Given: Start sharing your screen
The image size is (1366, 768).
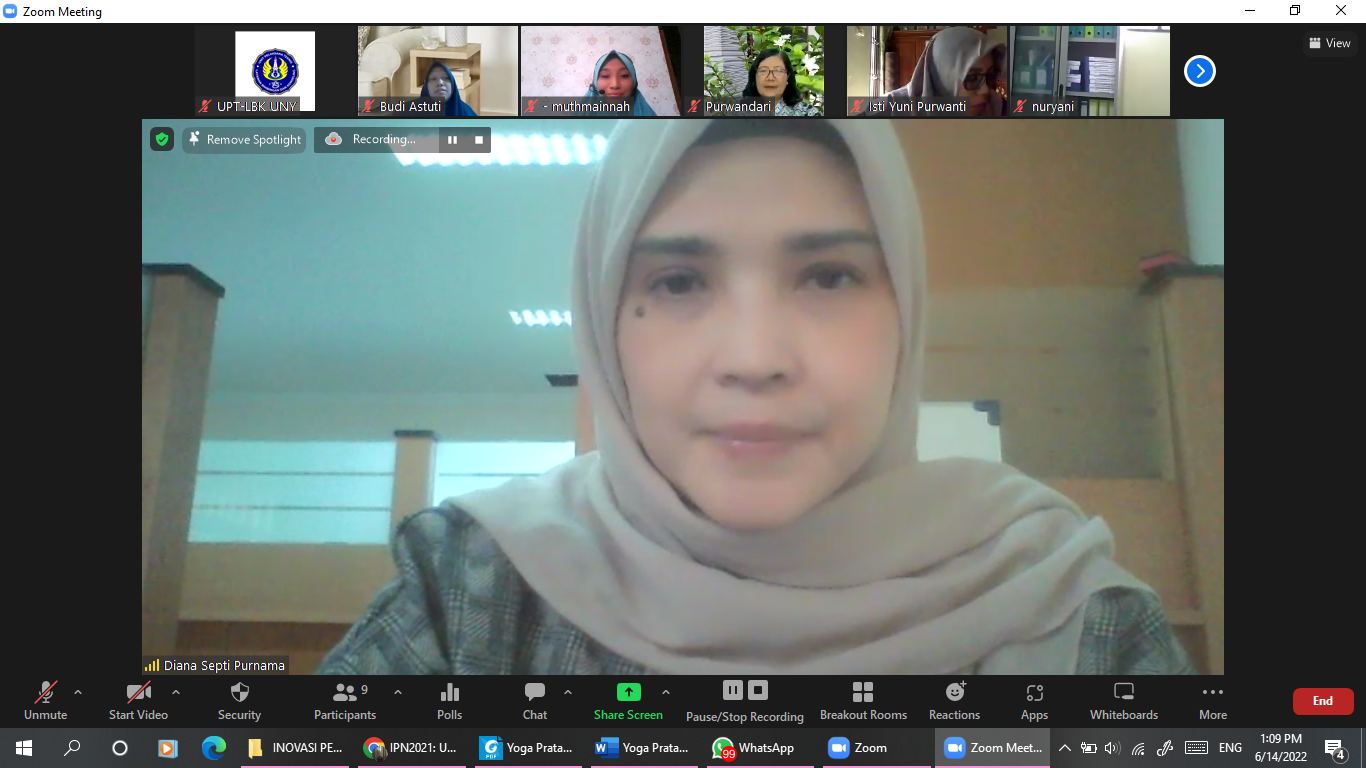Looking at the screenshot, I should (627, 700).
